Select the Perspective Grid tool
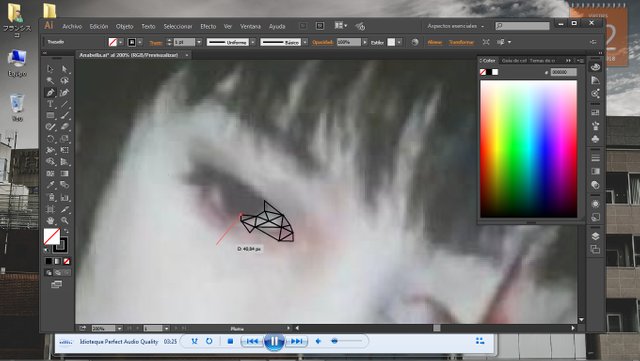 [64, 162]
